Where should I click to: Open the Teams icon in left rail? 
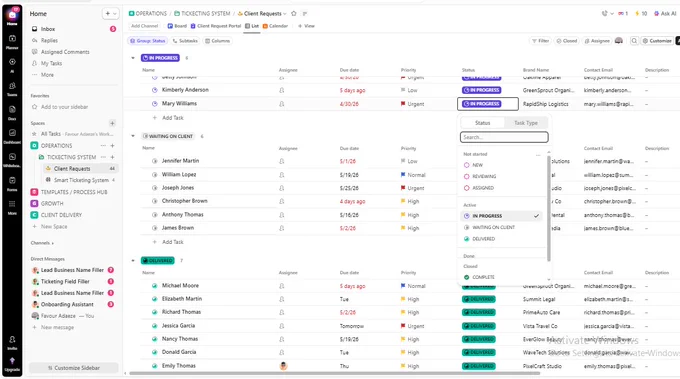point(12,85)
